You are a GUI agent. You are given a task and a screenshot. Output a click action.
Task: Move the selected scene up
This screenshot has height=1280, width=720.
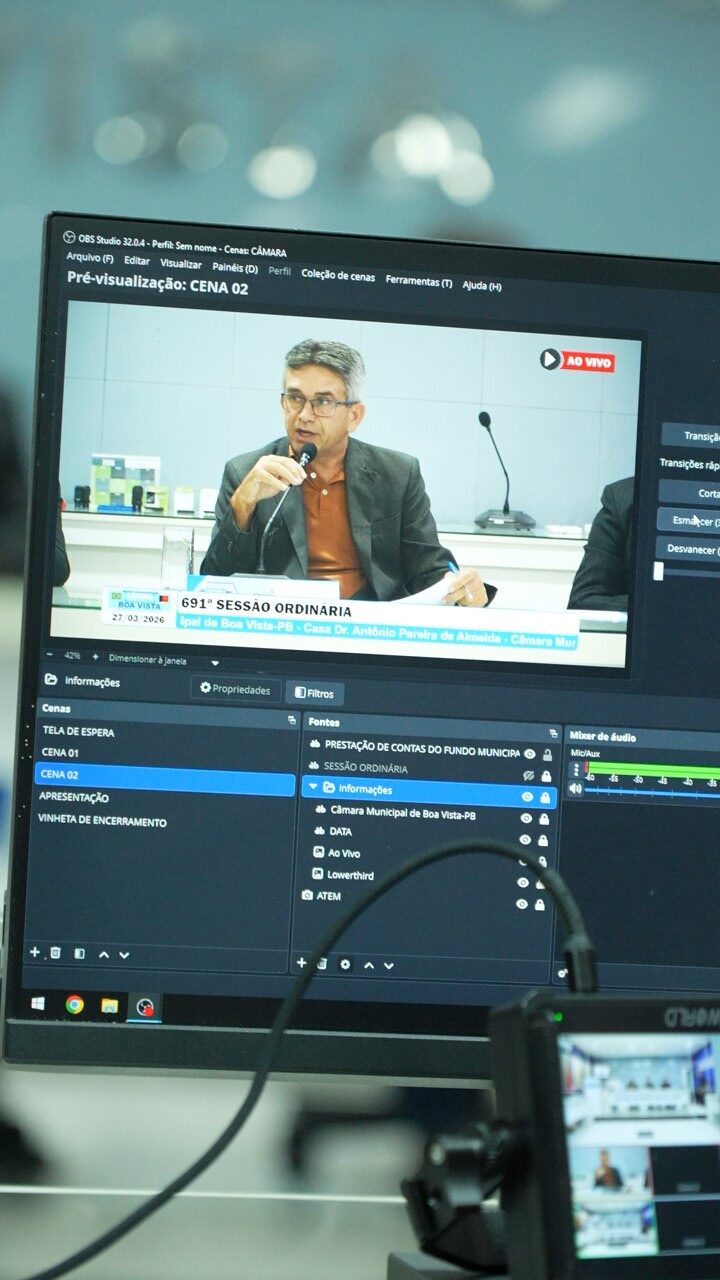(104, 955)
